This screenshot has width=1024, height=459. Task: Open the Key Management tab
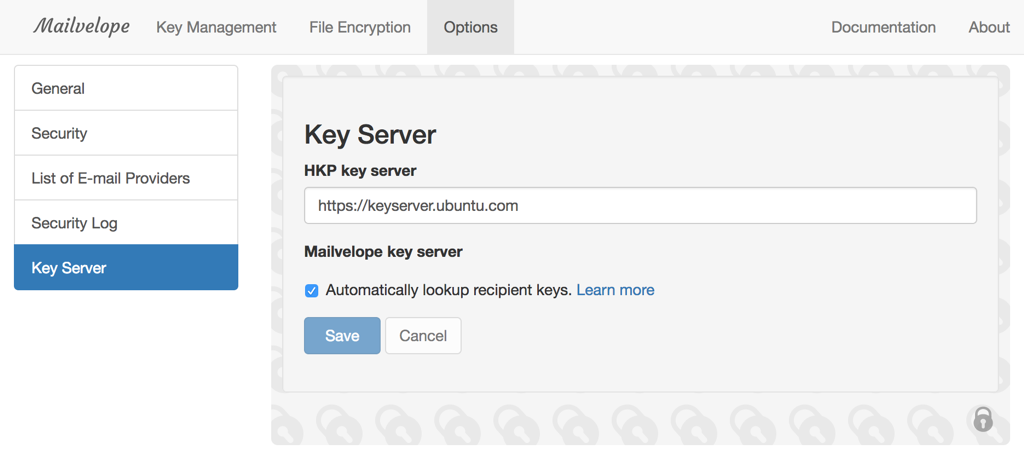pyautogui.click(x=216, y=27)
